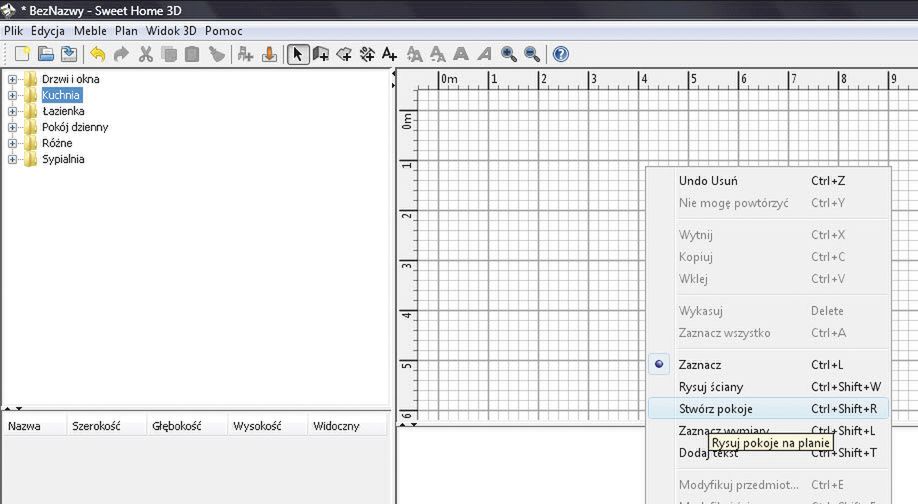Click the delete broom icon

point(217,54)
